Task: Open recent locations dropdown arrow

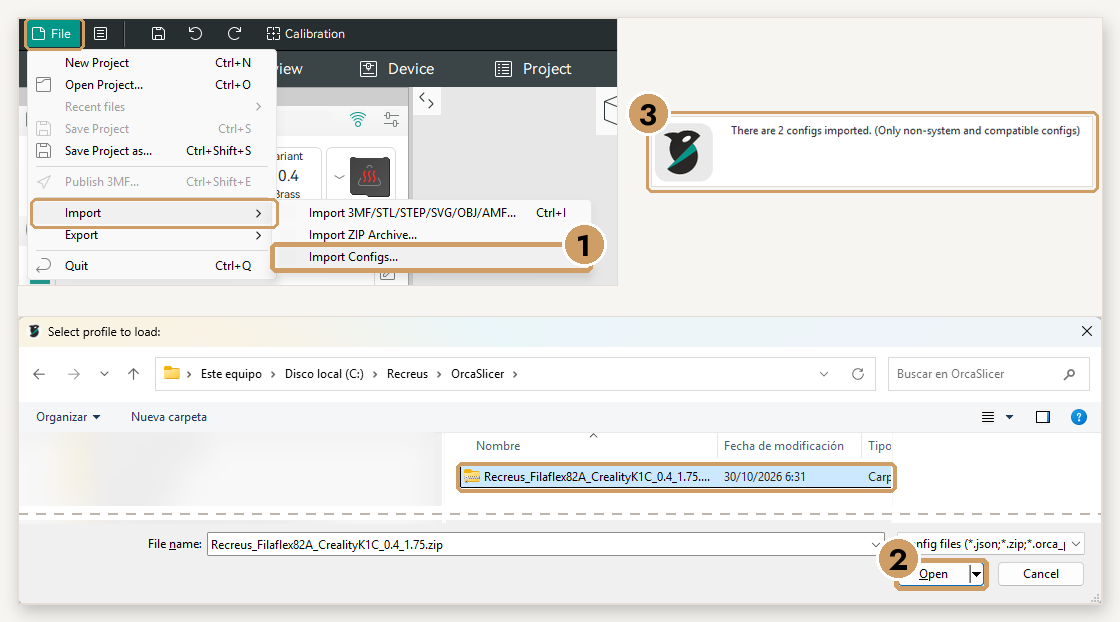Action: click(x=104, y=374)
